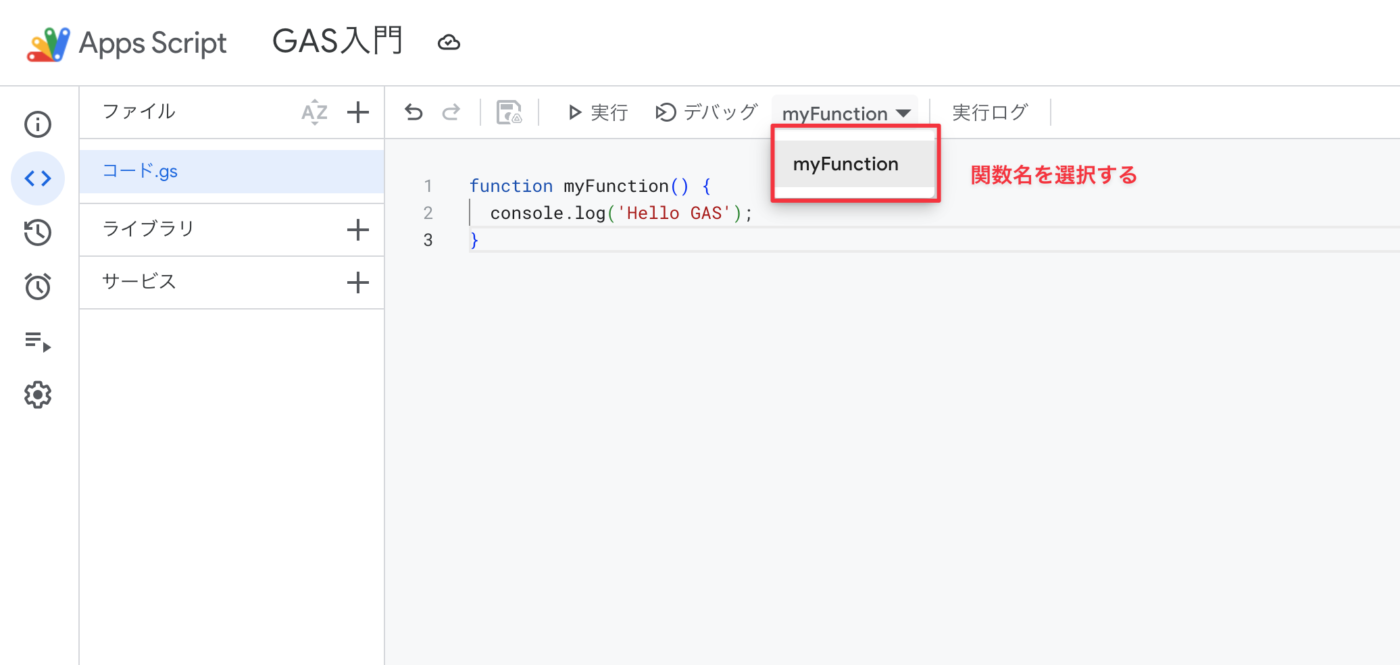Screen dimensions: 1400x665
Task: Click the Undo arrow in toolbar
Action: pos(413,113)
